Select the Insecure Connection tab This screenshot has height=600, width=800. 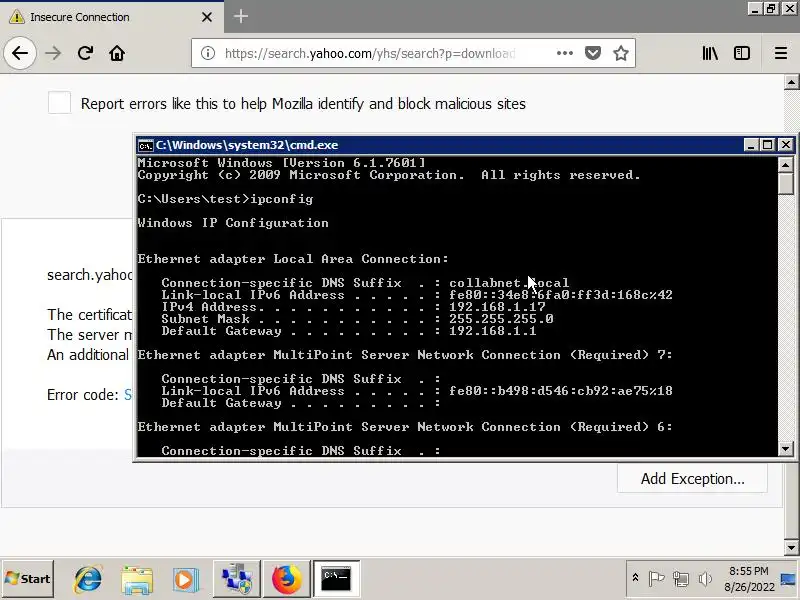click(112, 17)
